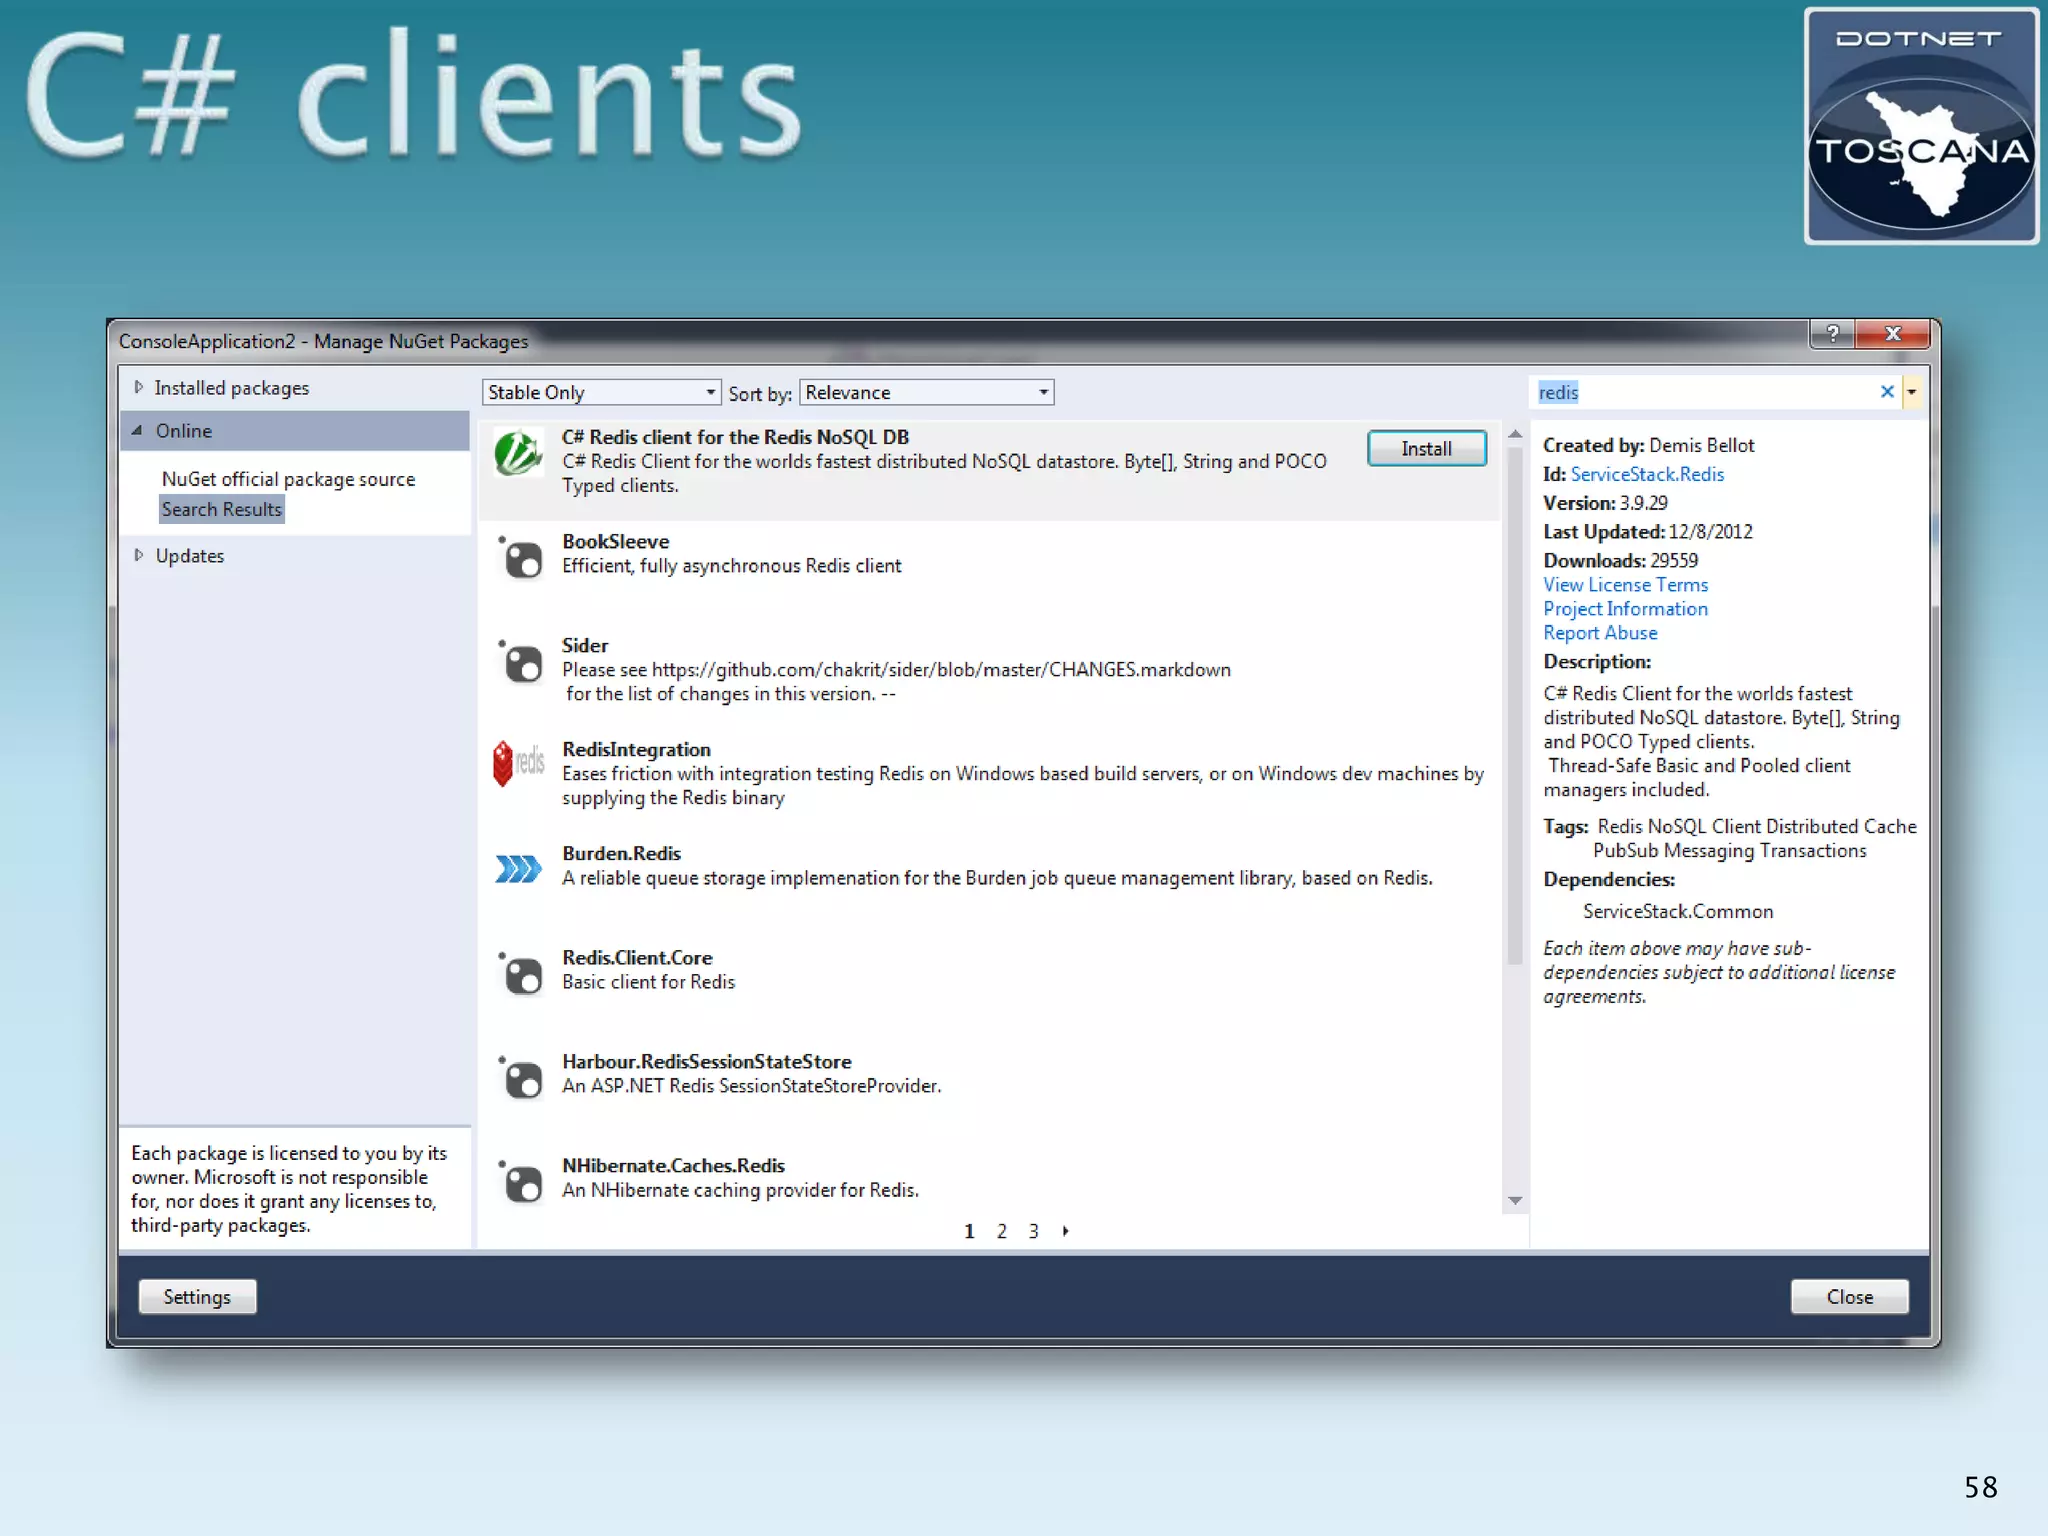Open the View License Terms link
2048x1536 pixels.
pos(1625,585)
